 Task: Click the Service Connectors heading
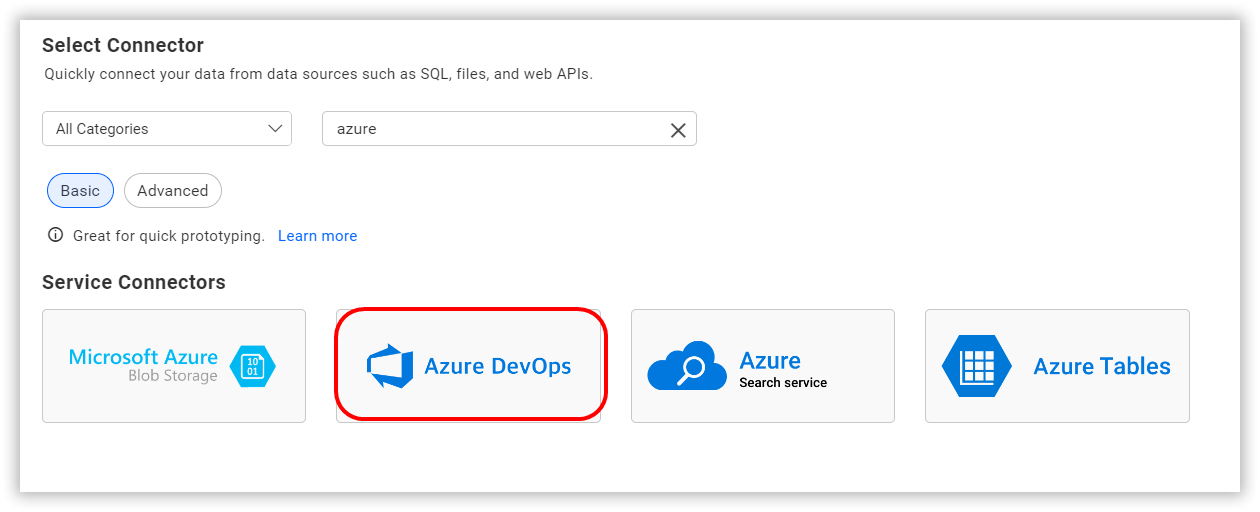point(134,282)
